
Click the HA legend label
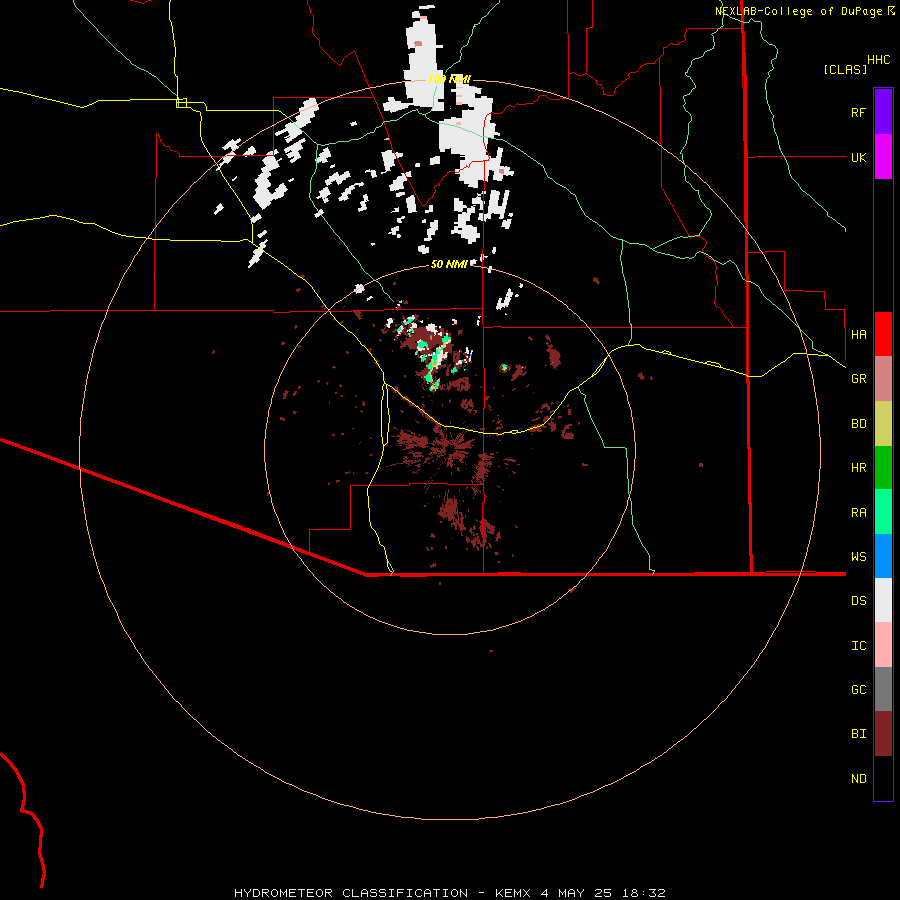(x=858, y=335)
